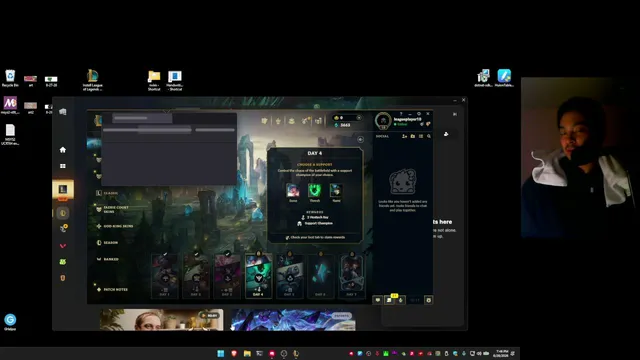Open gear icon in social bottom bar
The image size is (640, 360).
point(429,300)
